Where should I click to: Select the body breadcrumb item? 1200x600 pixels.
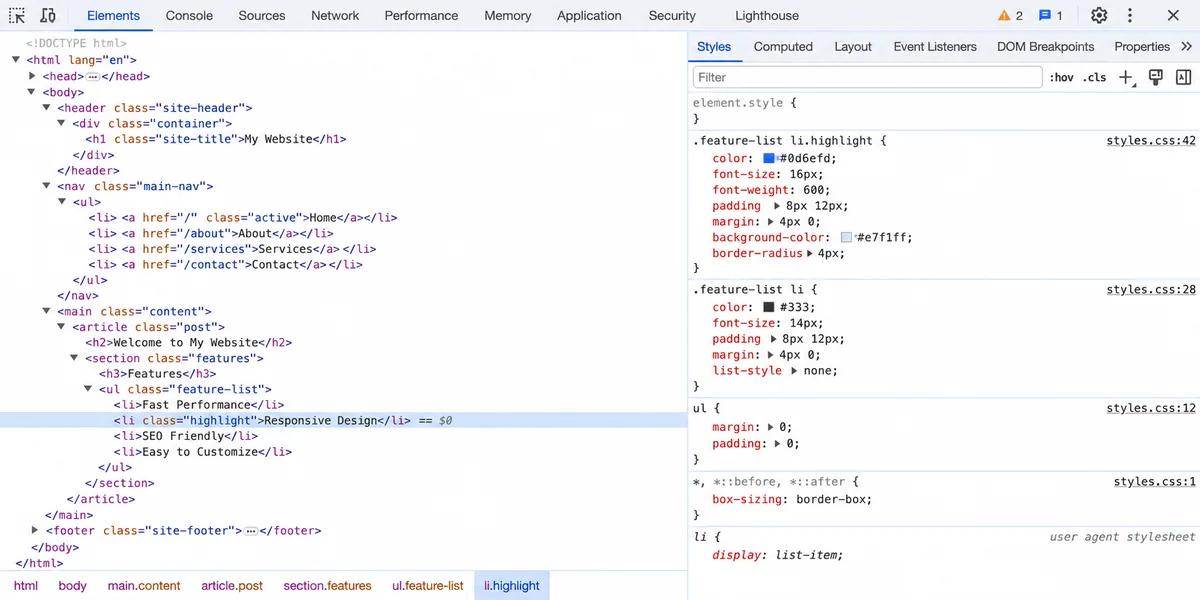pyautogui.click(x=72, y=586)
